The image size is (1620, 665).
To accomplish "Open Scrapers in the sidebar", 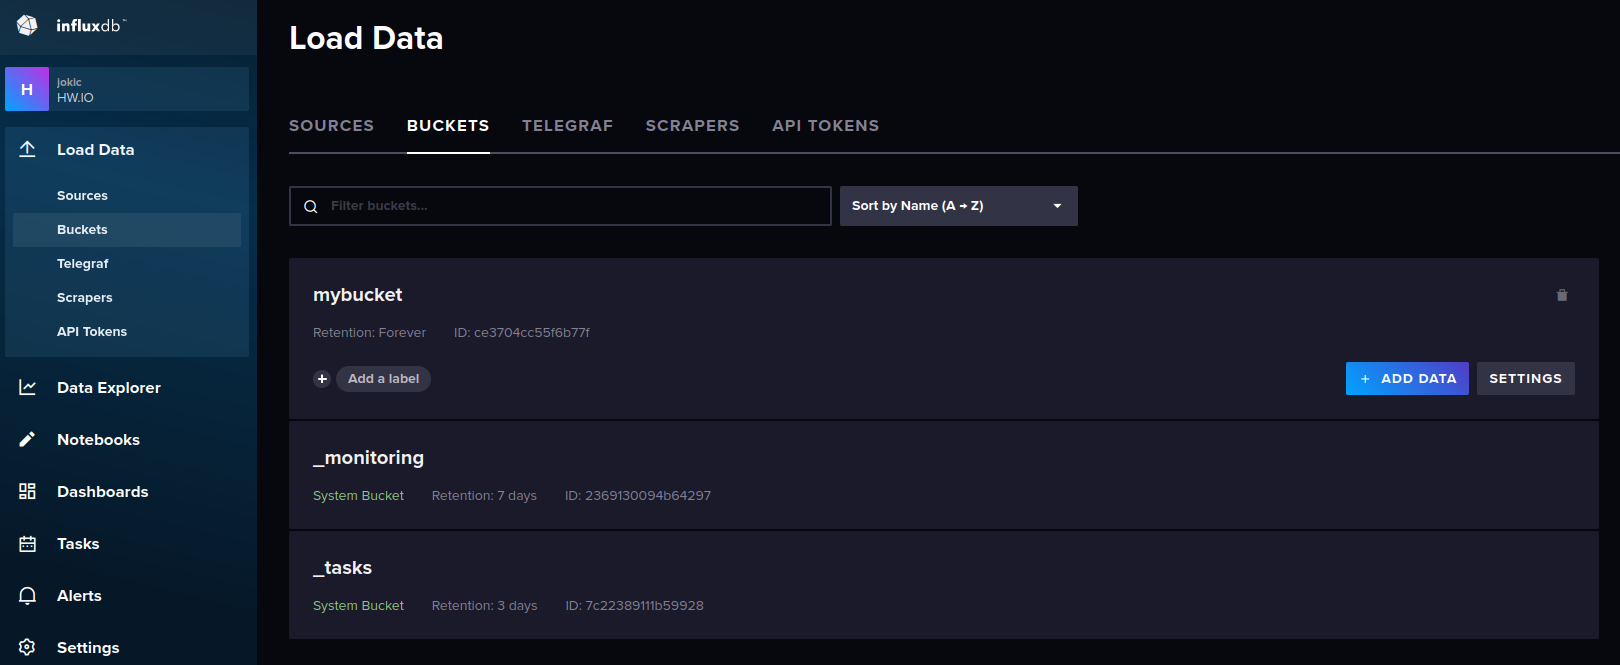I will click(x=85, y=298).
